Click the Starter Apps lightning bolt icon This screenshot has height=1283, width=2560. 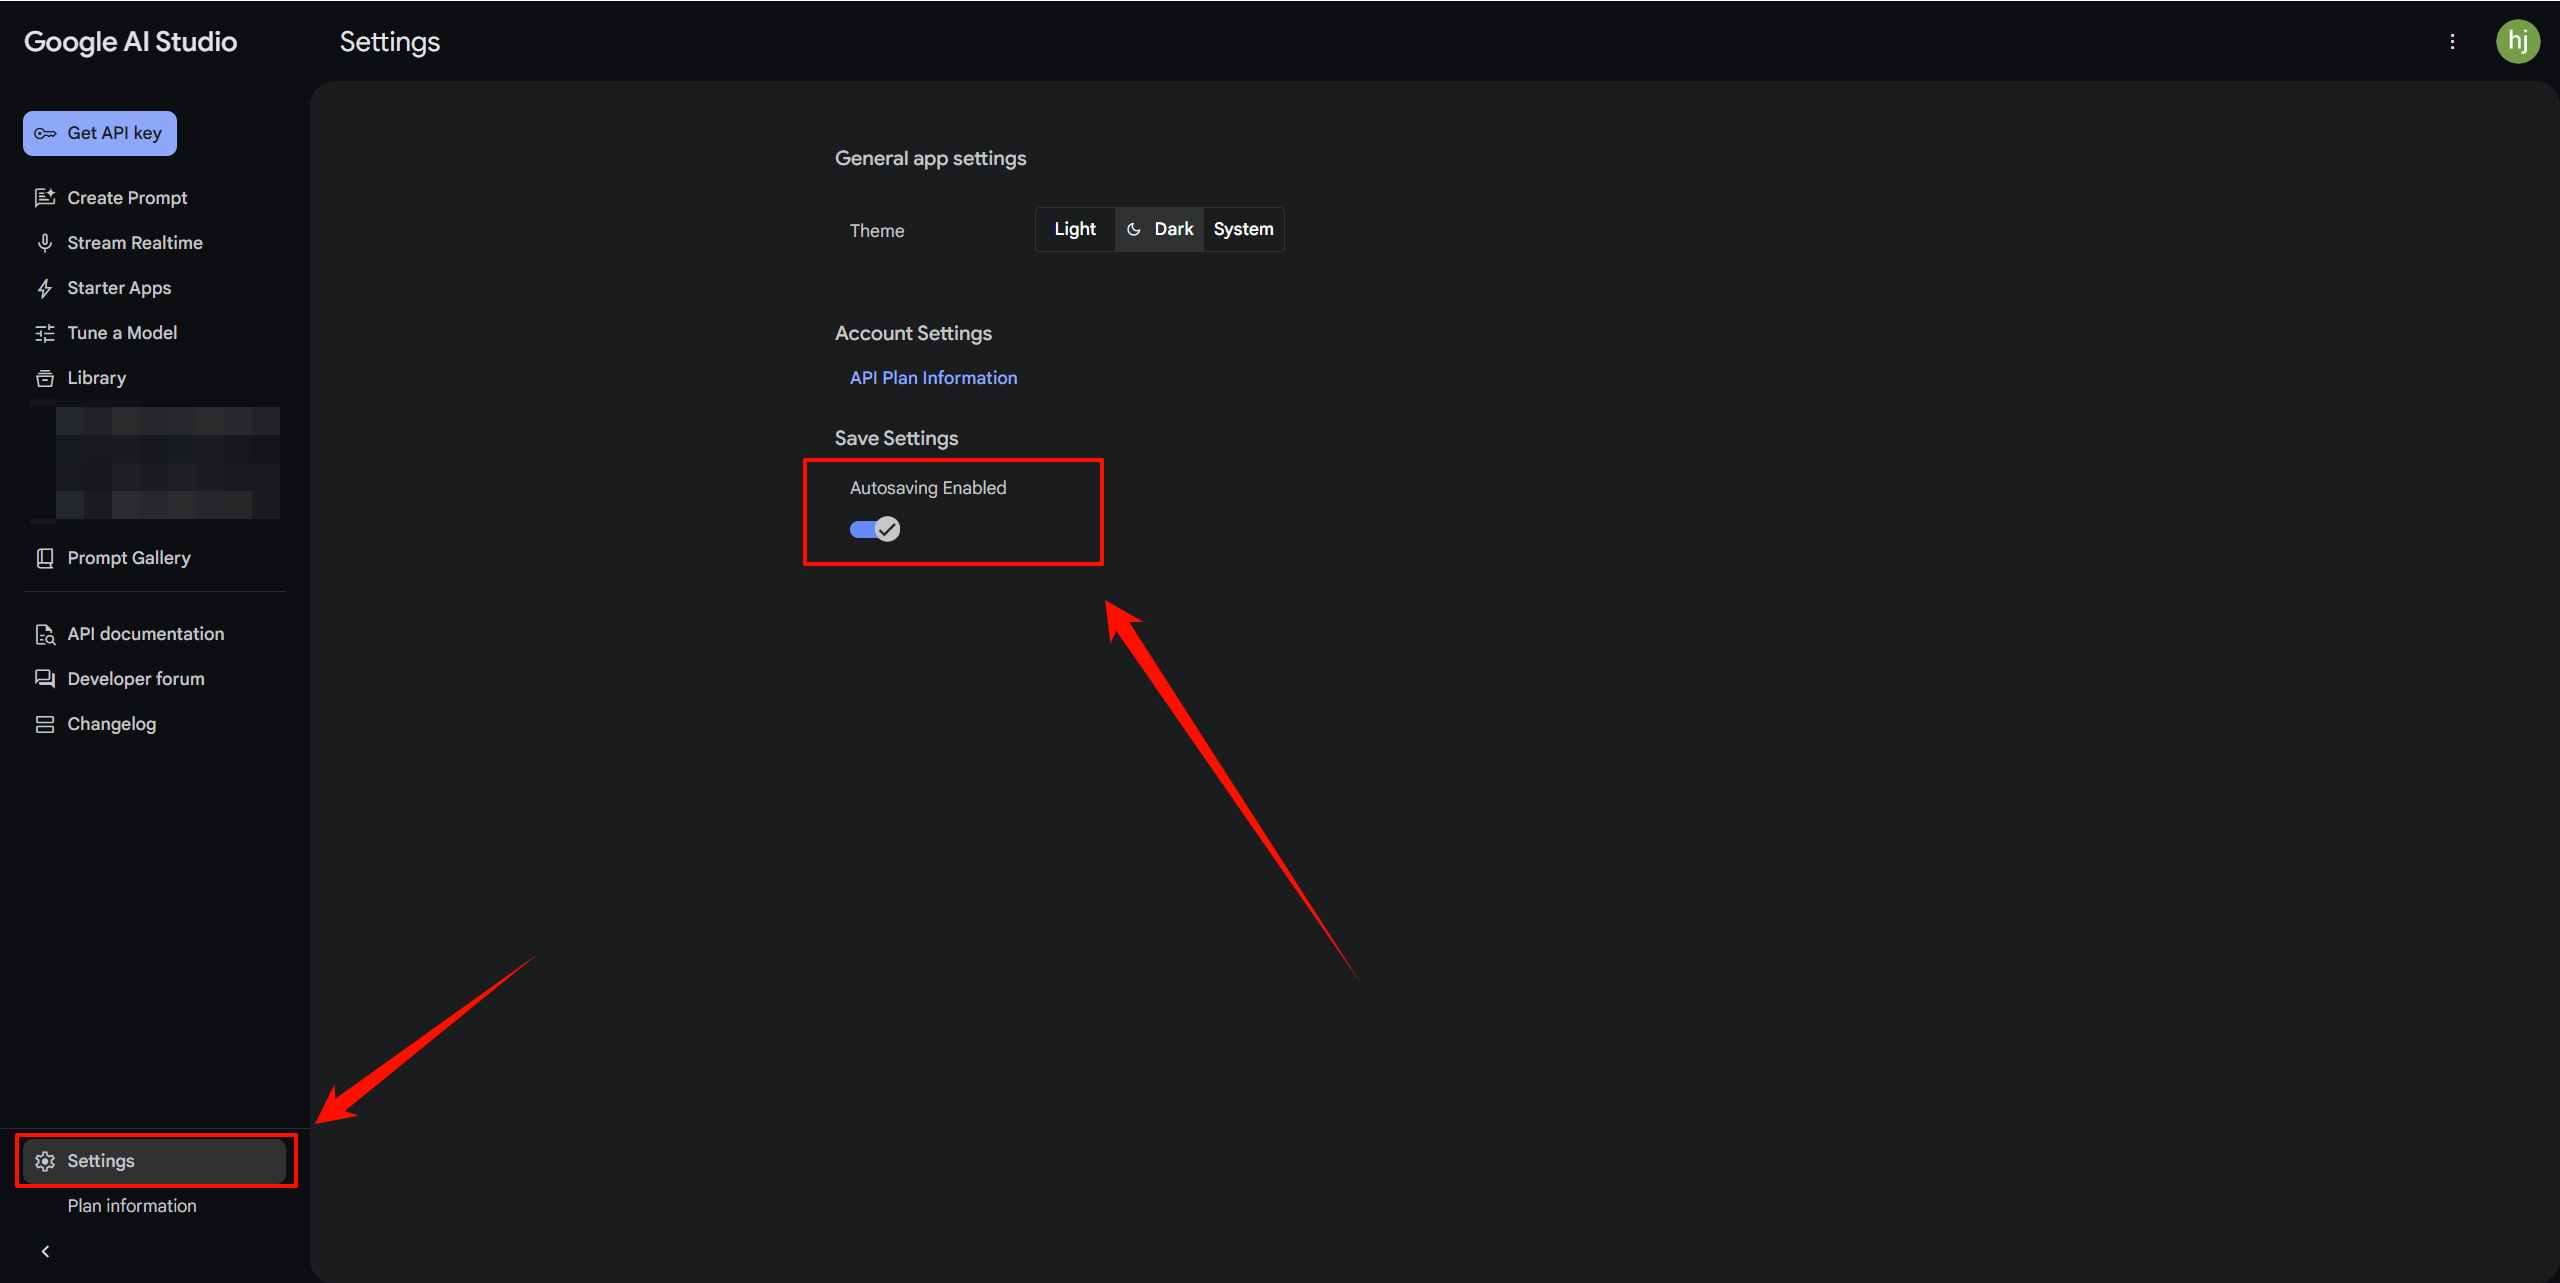45,289
